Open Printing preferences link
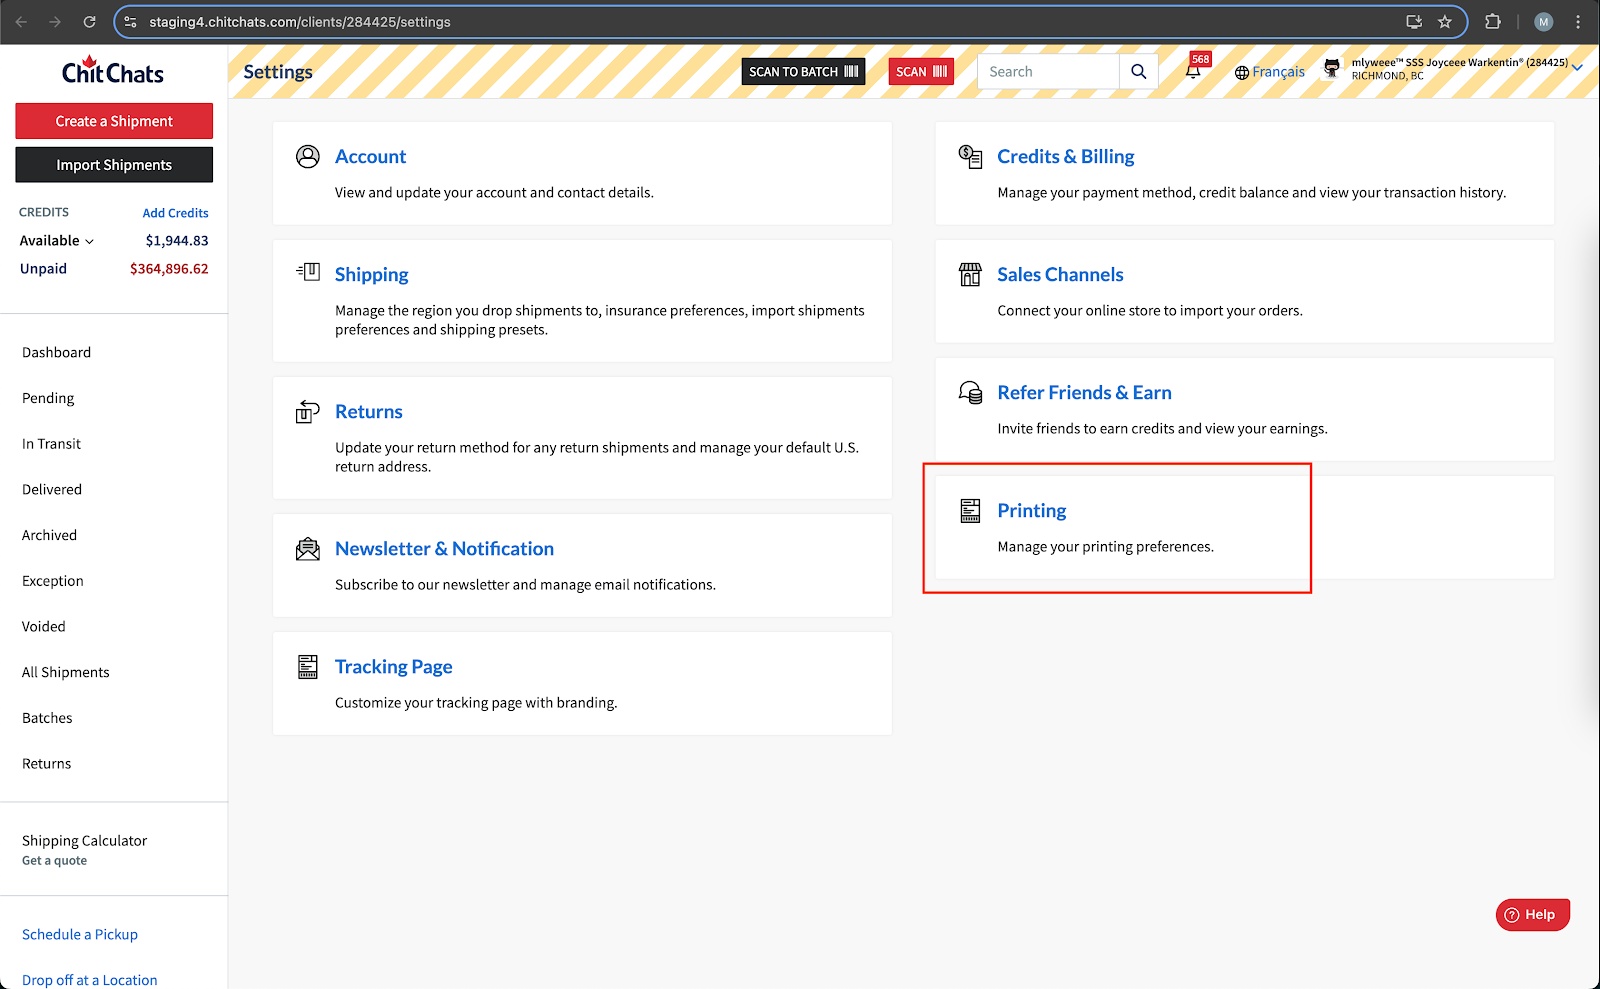This screenshot has height=989, width=1600. (x=1032, y=511)
